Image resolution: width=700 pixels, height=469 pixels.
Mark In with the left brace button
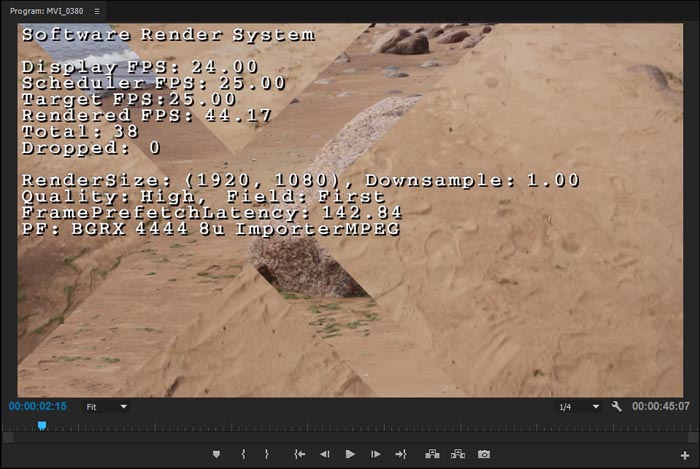(243, 454)
